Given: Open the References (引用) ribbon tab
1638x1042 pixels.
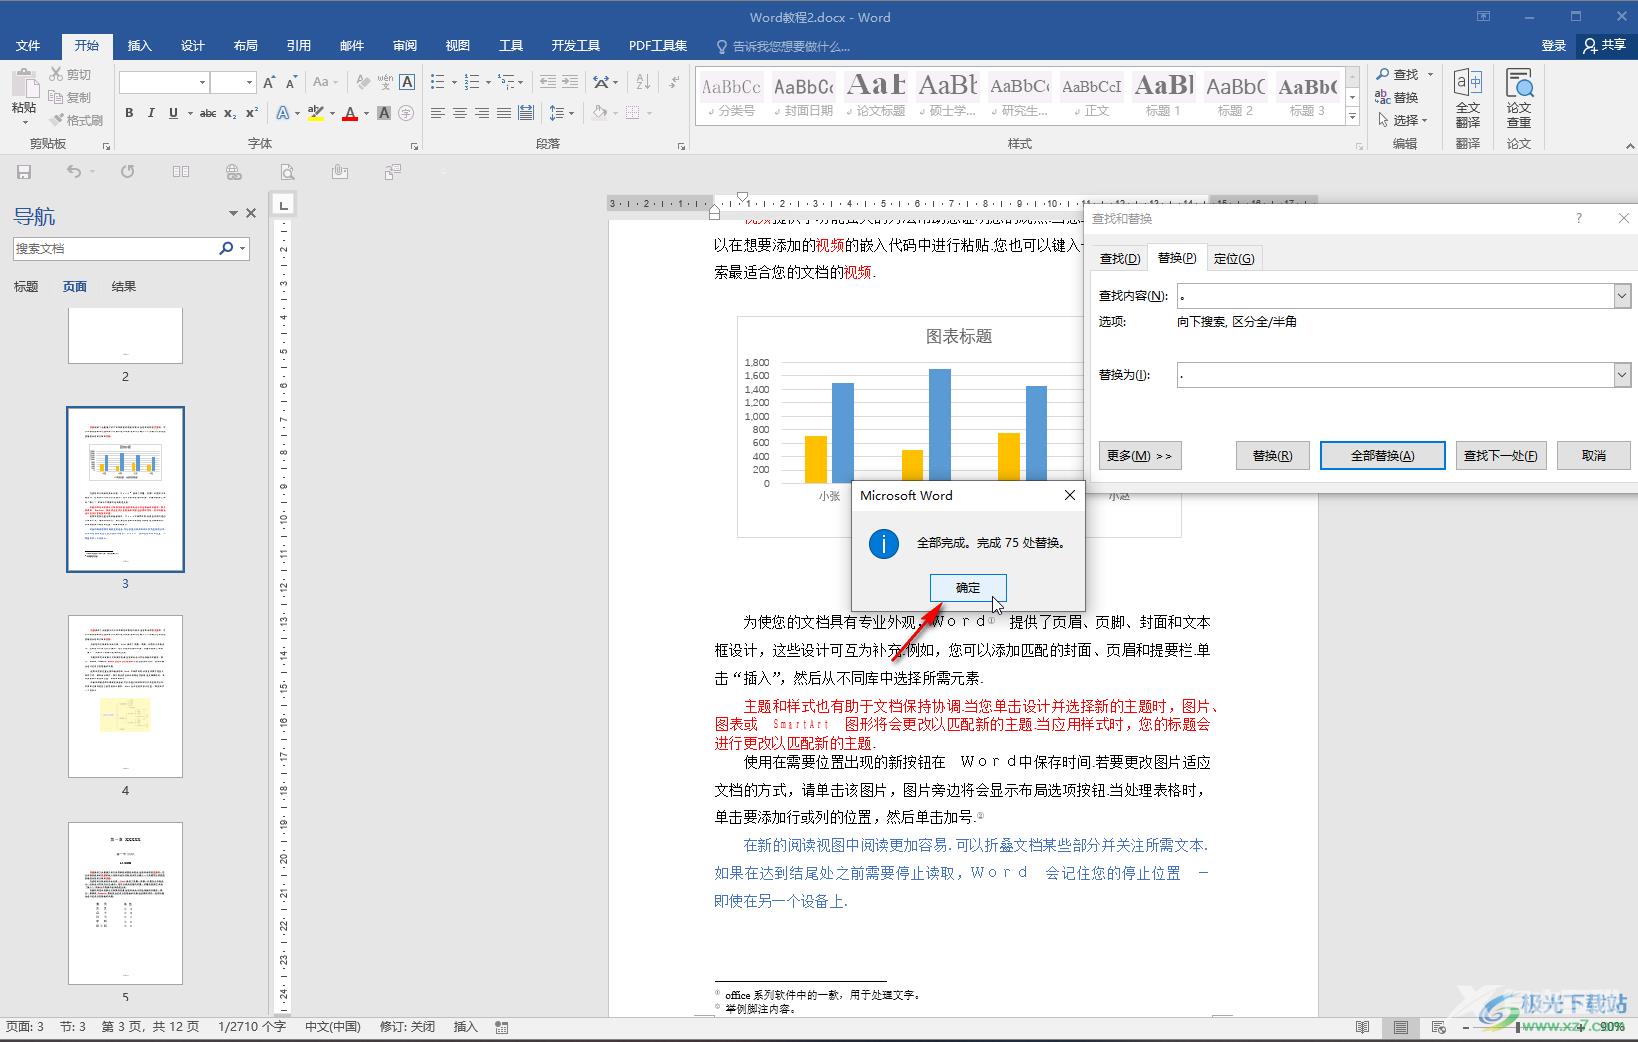Looking at the screenshot, I should (298, 45).
